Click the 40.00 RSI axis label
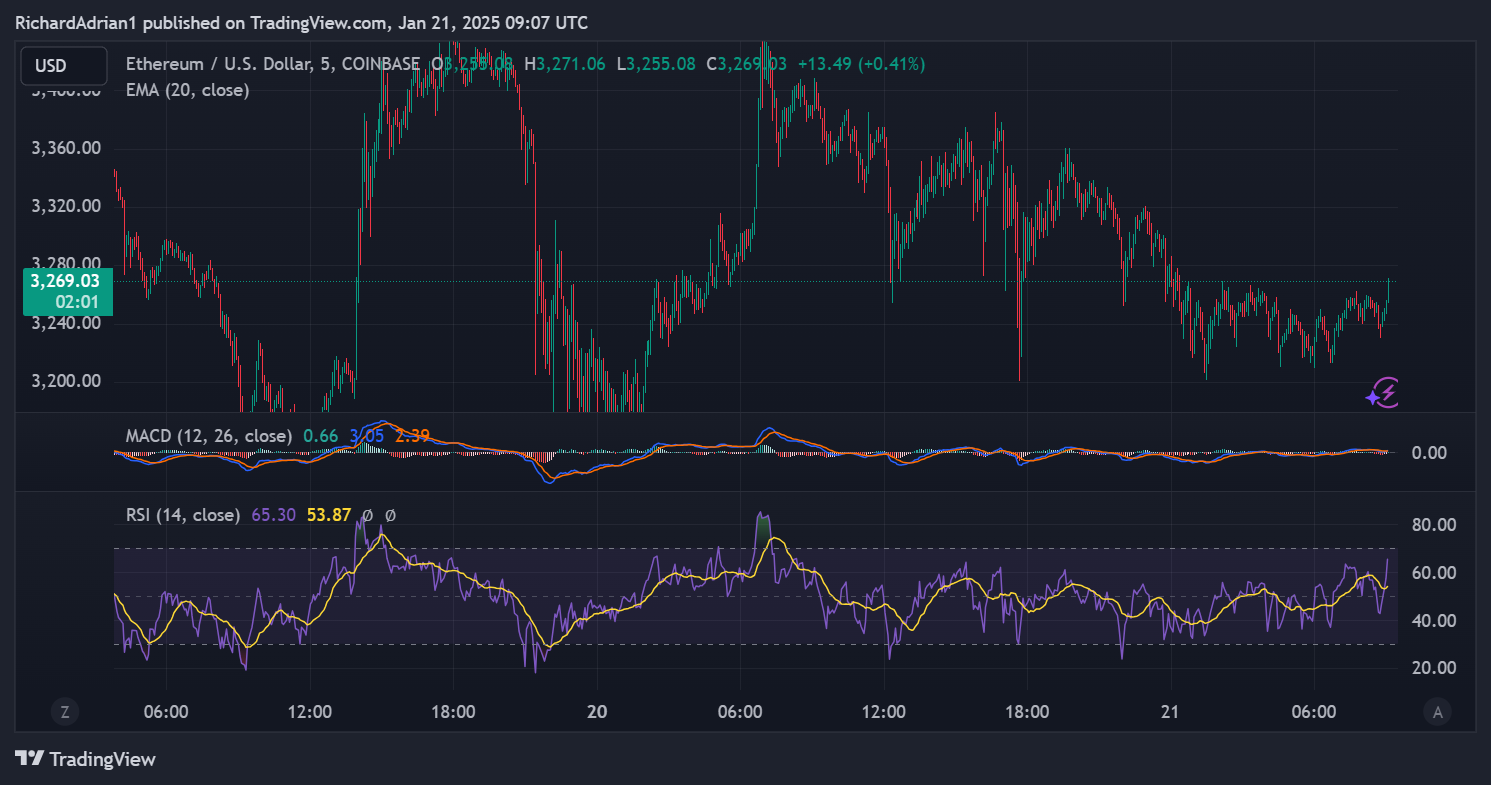This screenshot has height=785, width=1491. tap(1434, 620)
